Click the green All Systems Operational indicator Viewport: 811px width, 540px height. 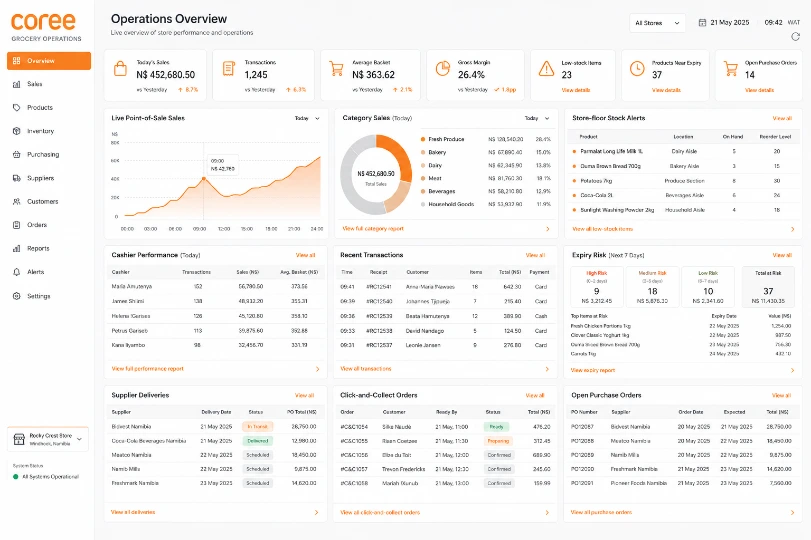[x=16, y=477]
